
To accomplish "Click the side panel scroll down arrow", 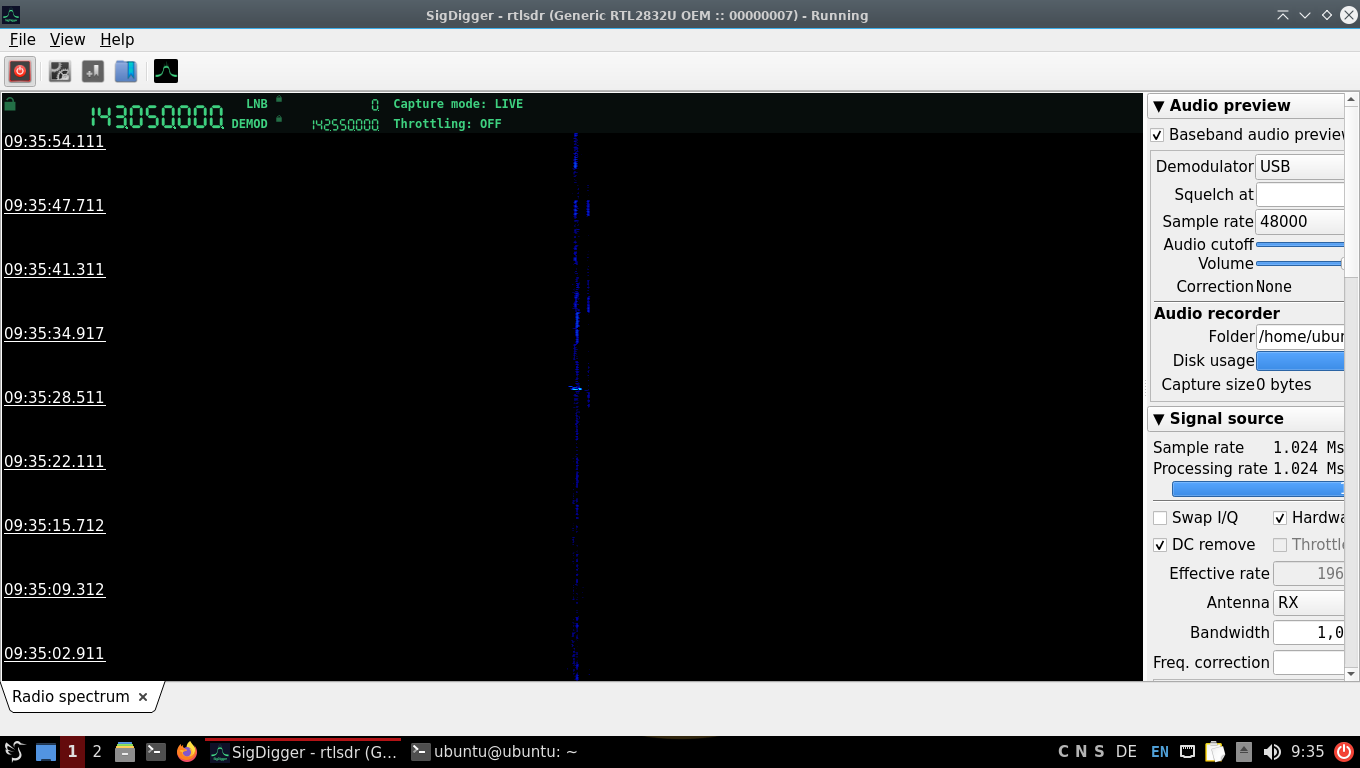I will pos(1352,675).
